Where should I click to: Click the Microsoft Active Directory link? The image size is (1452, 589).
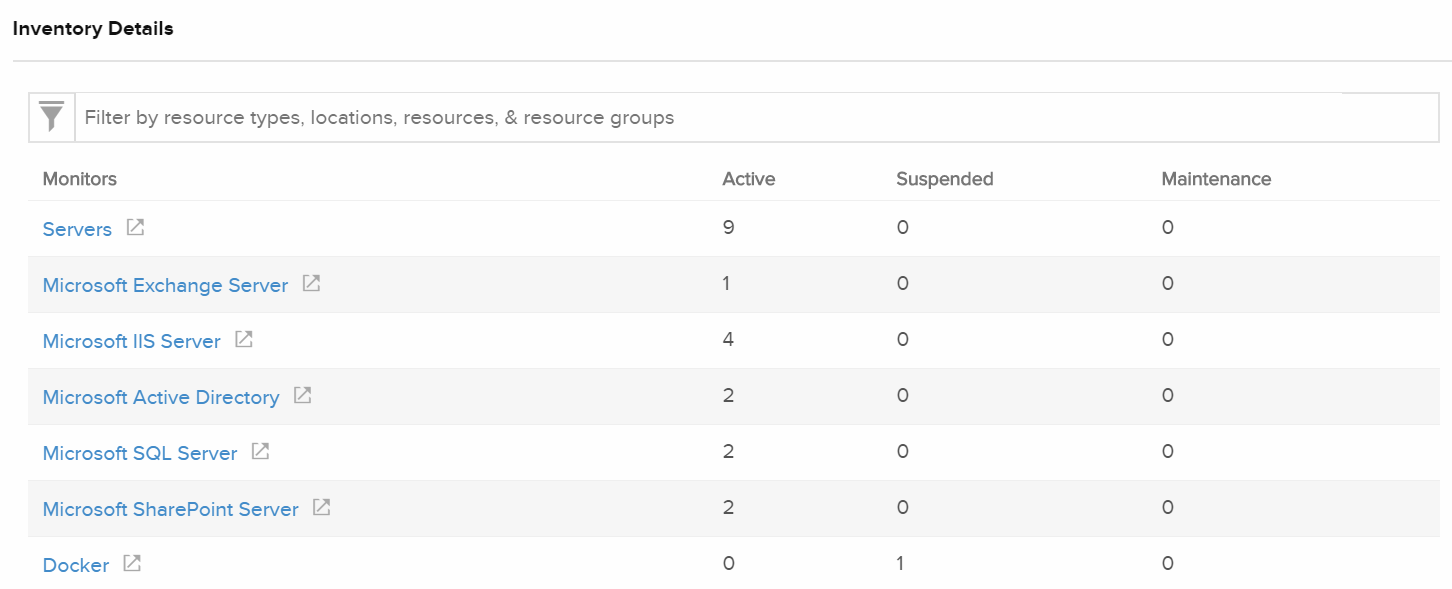point(161,397)
